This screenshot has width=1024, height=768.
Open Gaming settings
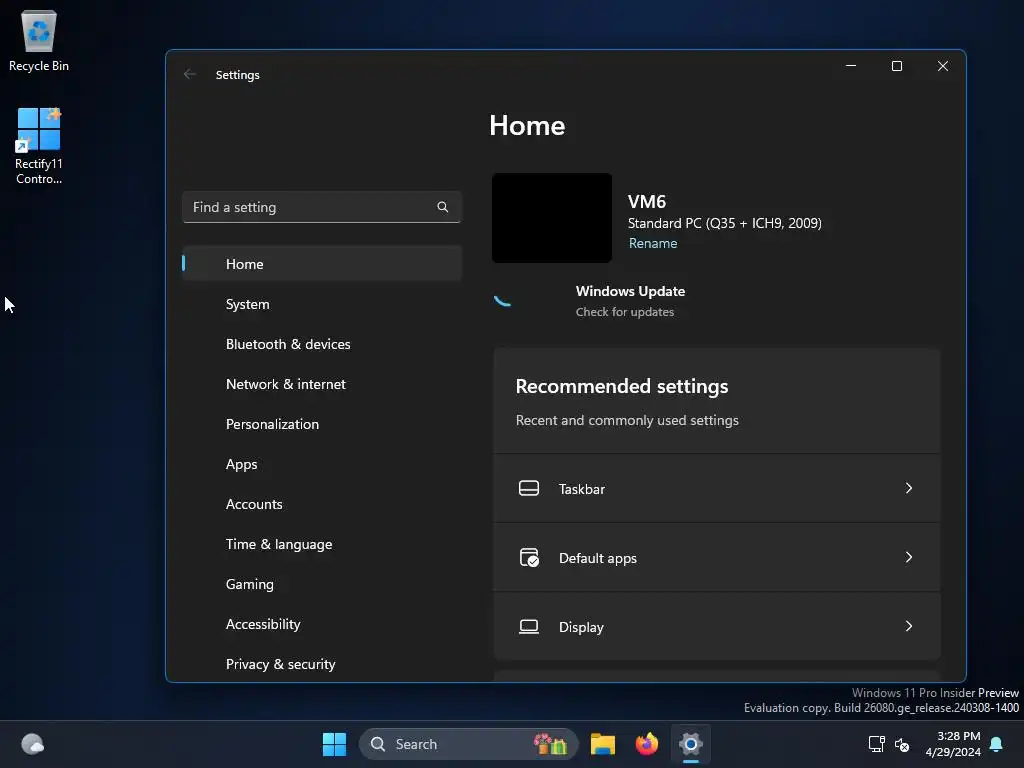[x=322, y=584]
